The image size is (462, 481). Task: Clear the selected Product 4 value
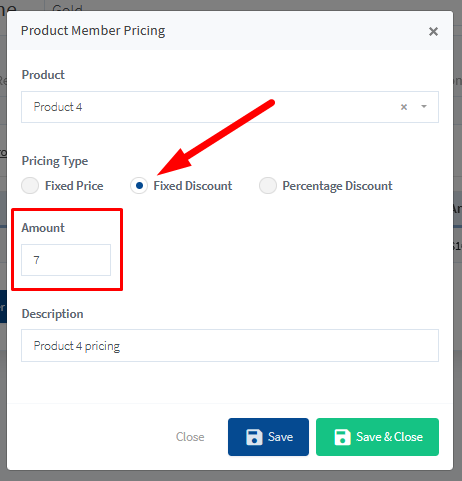pyautogui.click(x=404, y=107)
